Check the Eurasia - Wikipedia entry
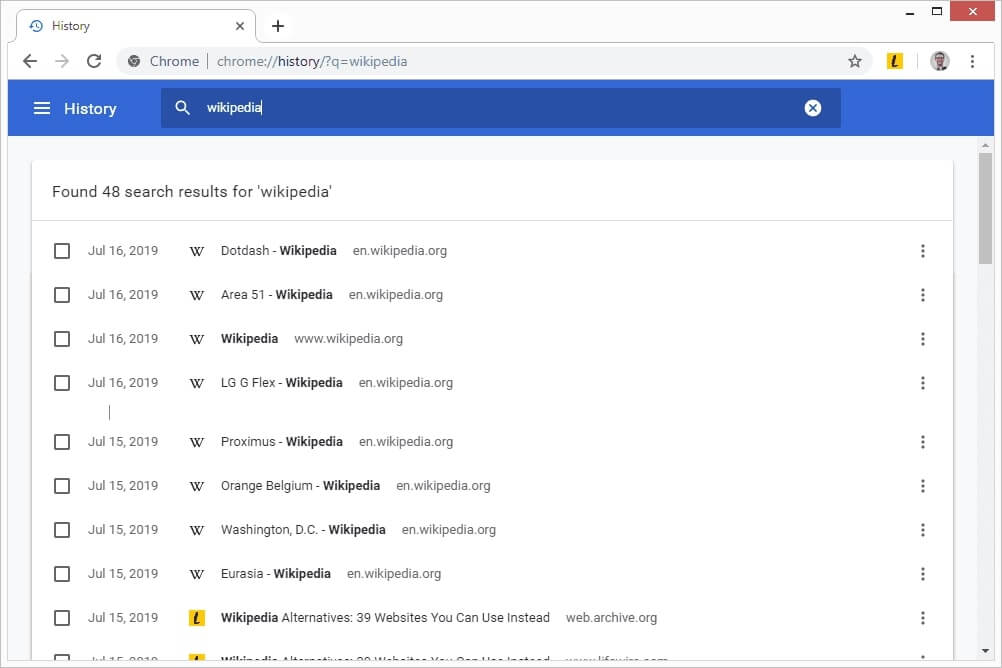Viewport: 1002px width, 668px height. 62,574
